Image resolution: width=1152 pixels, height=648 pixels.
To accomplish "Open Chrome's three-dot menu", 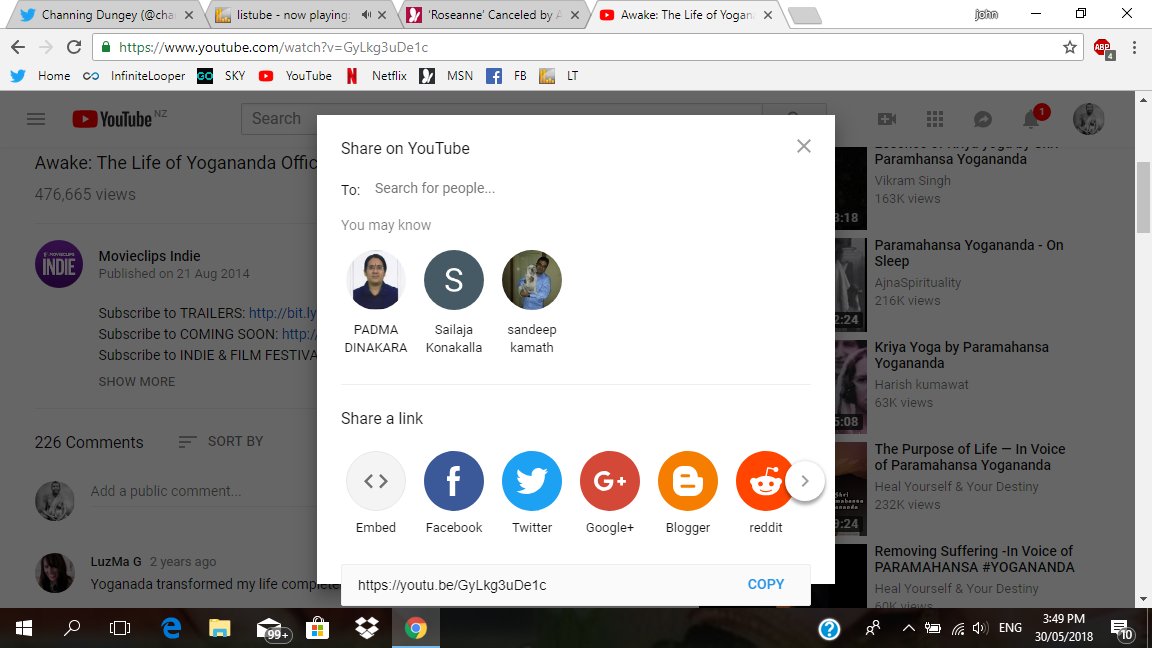I will pyautogui.click(x=1134, y=47).
